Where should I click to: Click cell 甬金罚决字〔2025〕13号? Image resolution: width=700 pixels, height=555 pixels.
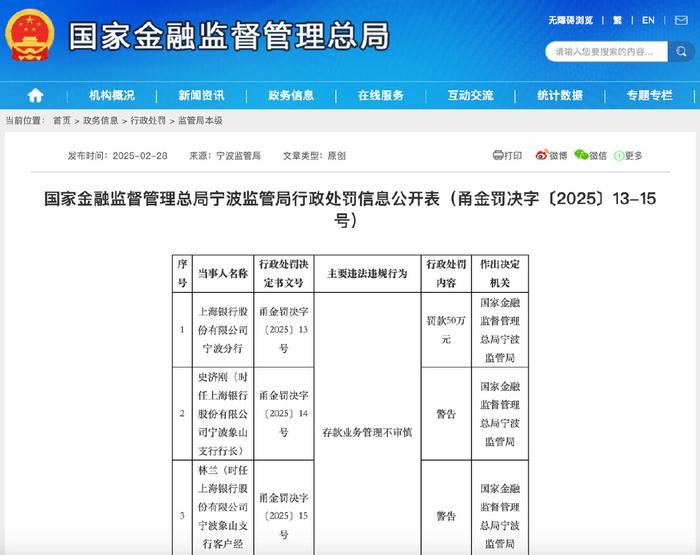283,330
